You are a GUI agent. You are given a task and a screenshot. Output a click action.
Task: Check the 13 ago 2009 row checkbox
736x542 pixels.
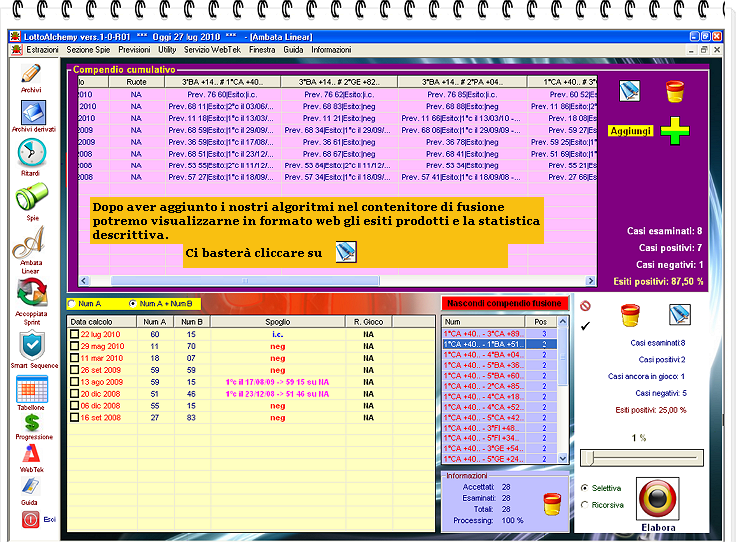(74, 382)
